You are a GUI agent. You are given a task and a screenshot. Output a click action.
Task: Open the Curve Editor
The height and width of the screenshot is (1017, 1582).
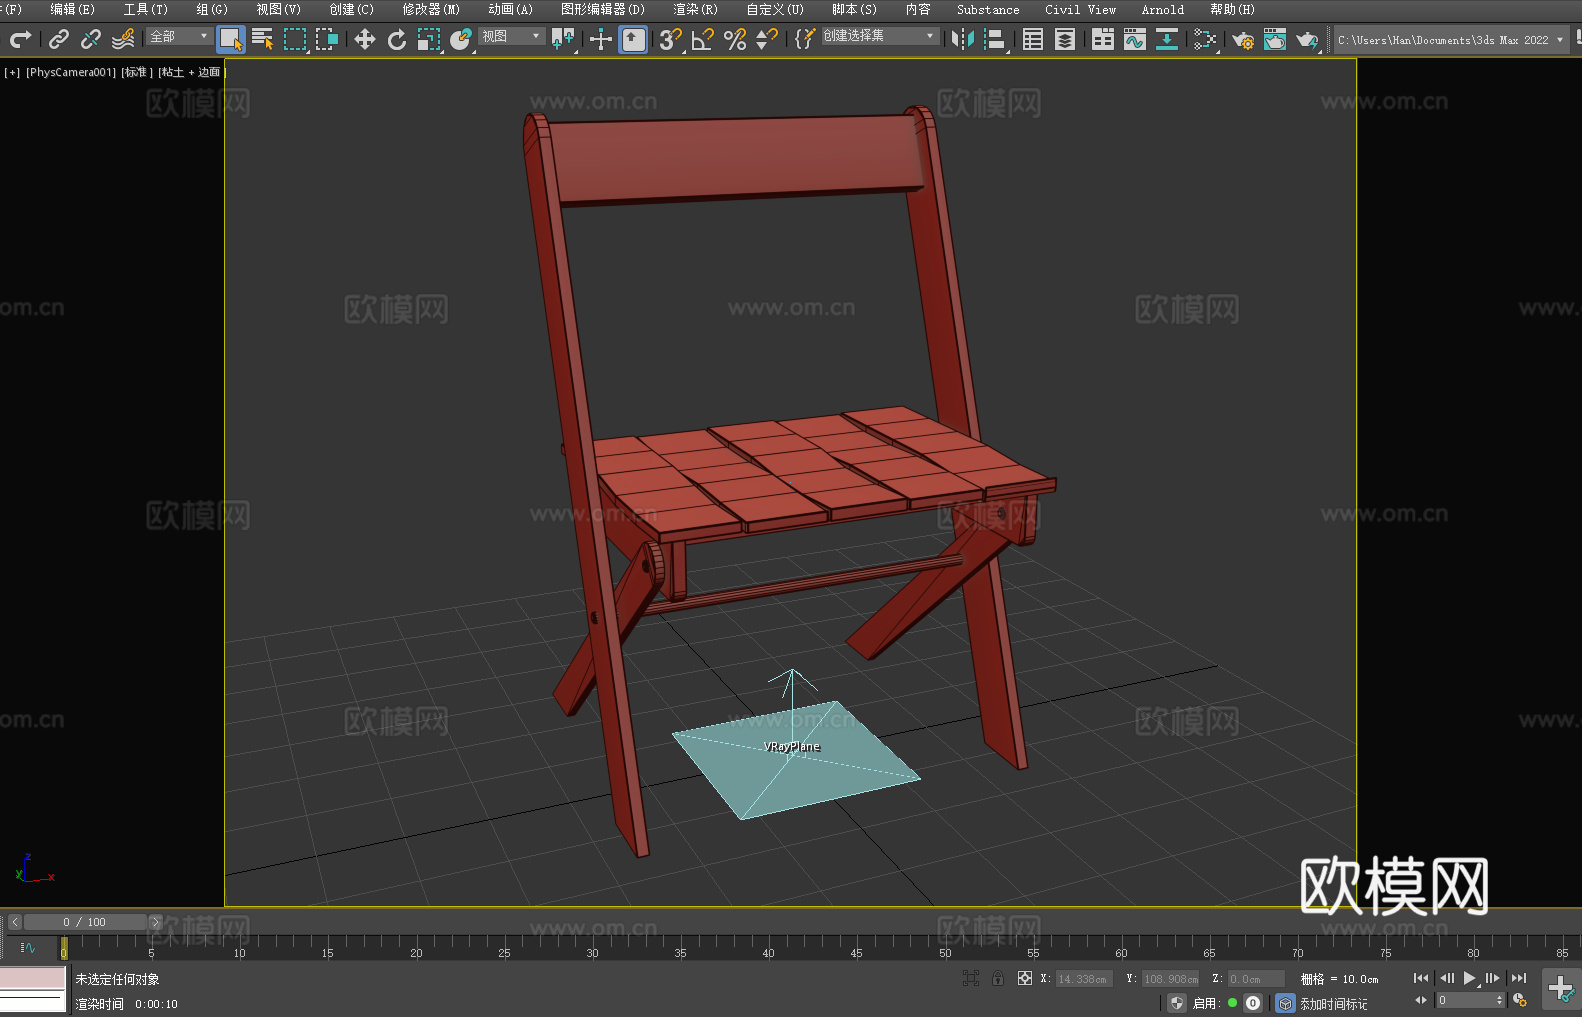click(x=1135, y=39)
